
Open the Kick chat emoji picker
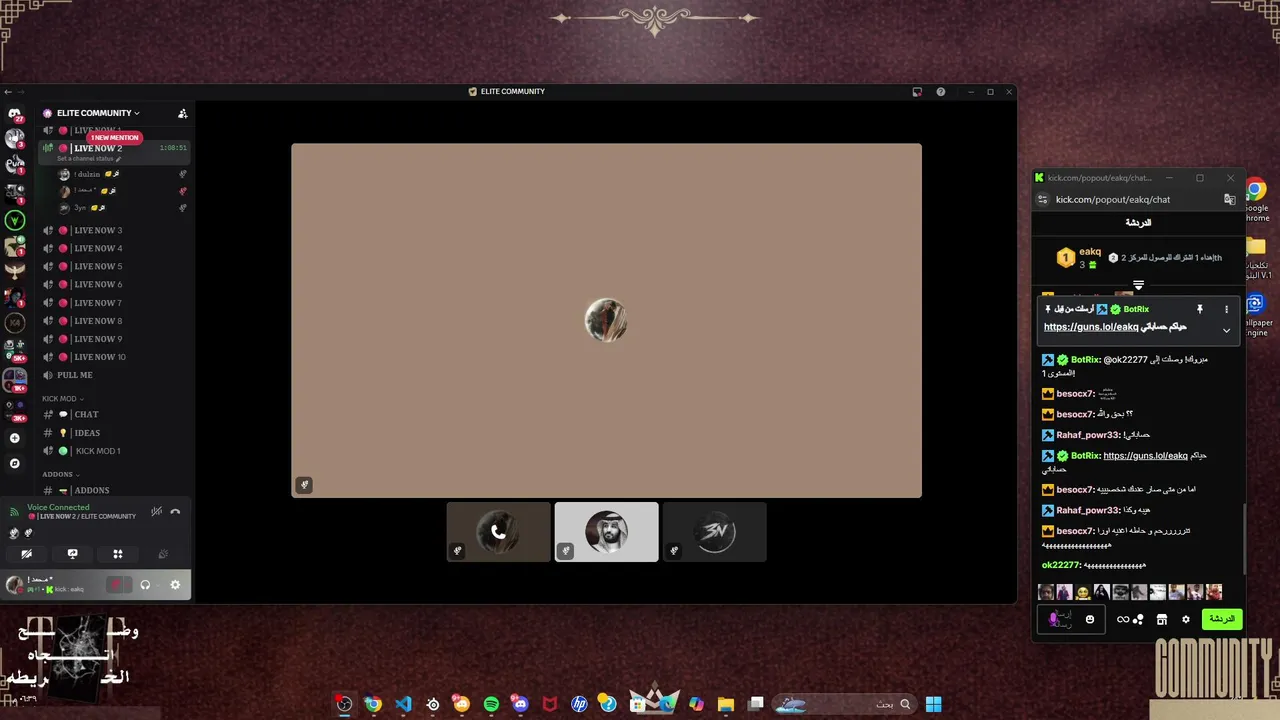tap(1090, 619)
